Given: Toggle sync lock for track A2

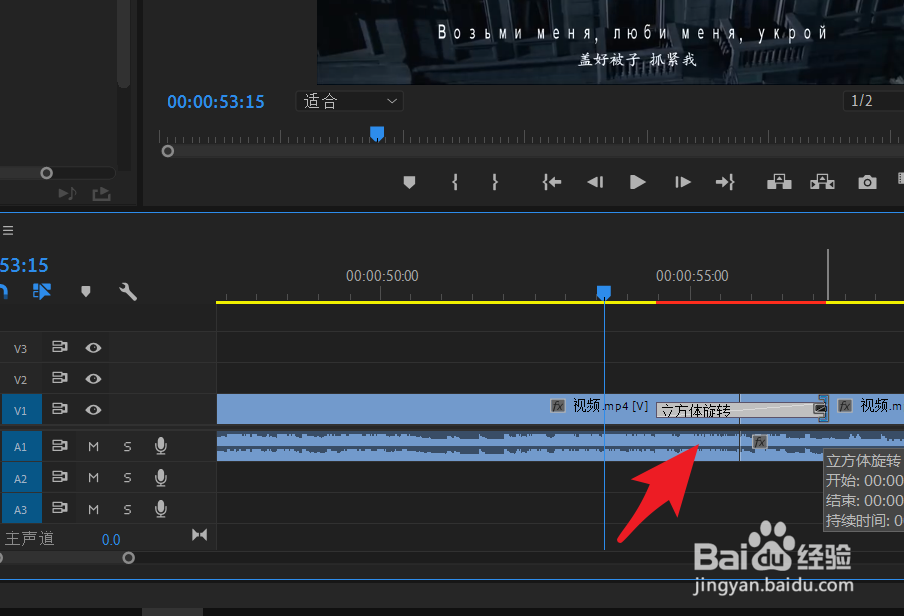Looking at the screenshot, I should 59,477.
